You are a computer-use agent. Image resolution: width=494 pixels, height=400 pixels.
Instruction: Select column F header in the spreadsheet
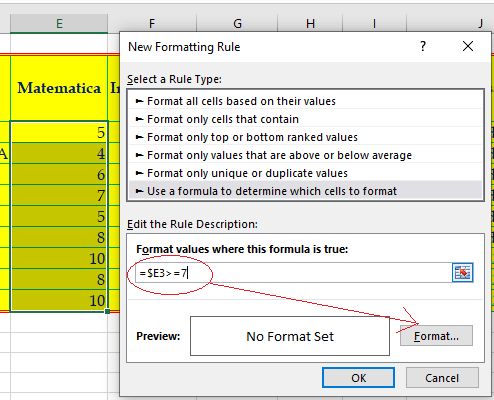(x=152, y=24)
